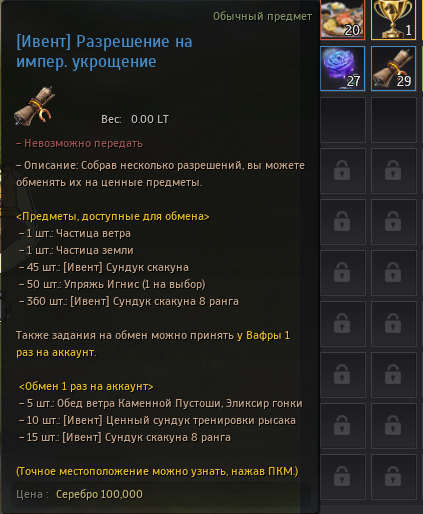The image size is (423, 514).
Task: Click the first empty slot below the blue rose
Action: pos(343,120)
